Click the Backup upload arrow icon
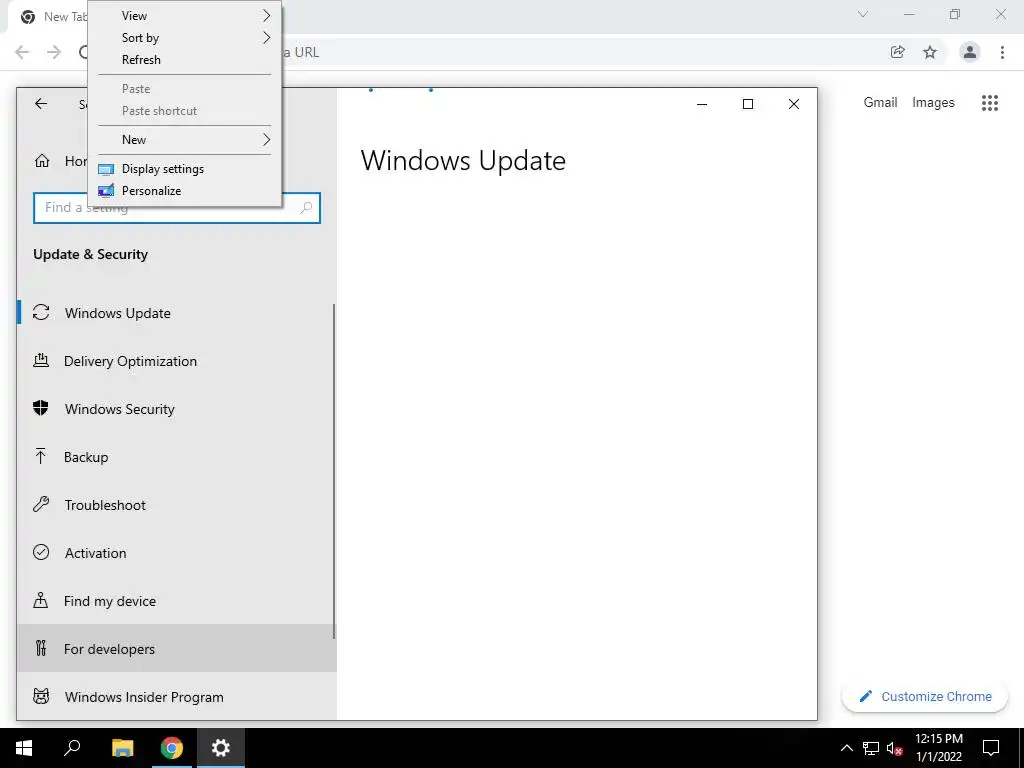This screenshot has width=1024, height=768. (x=40, y=456)
